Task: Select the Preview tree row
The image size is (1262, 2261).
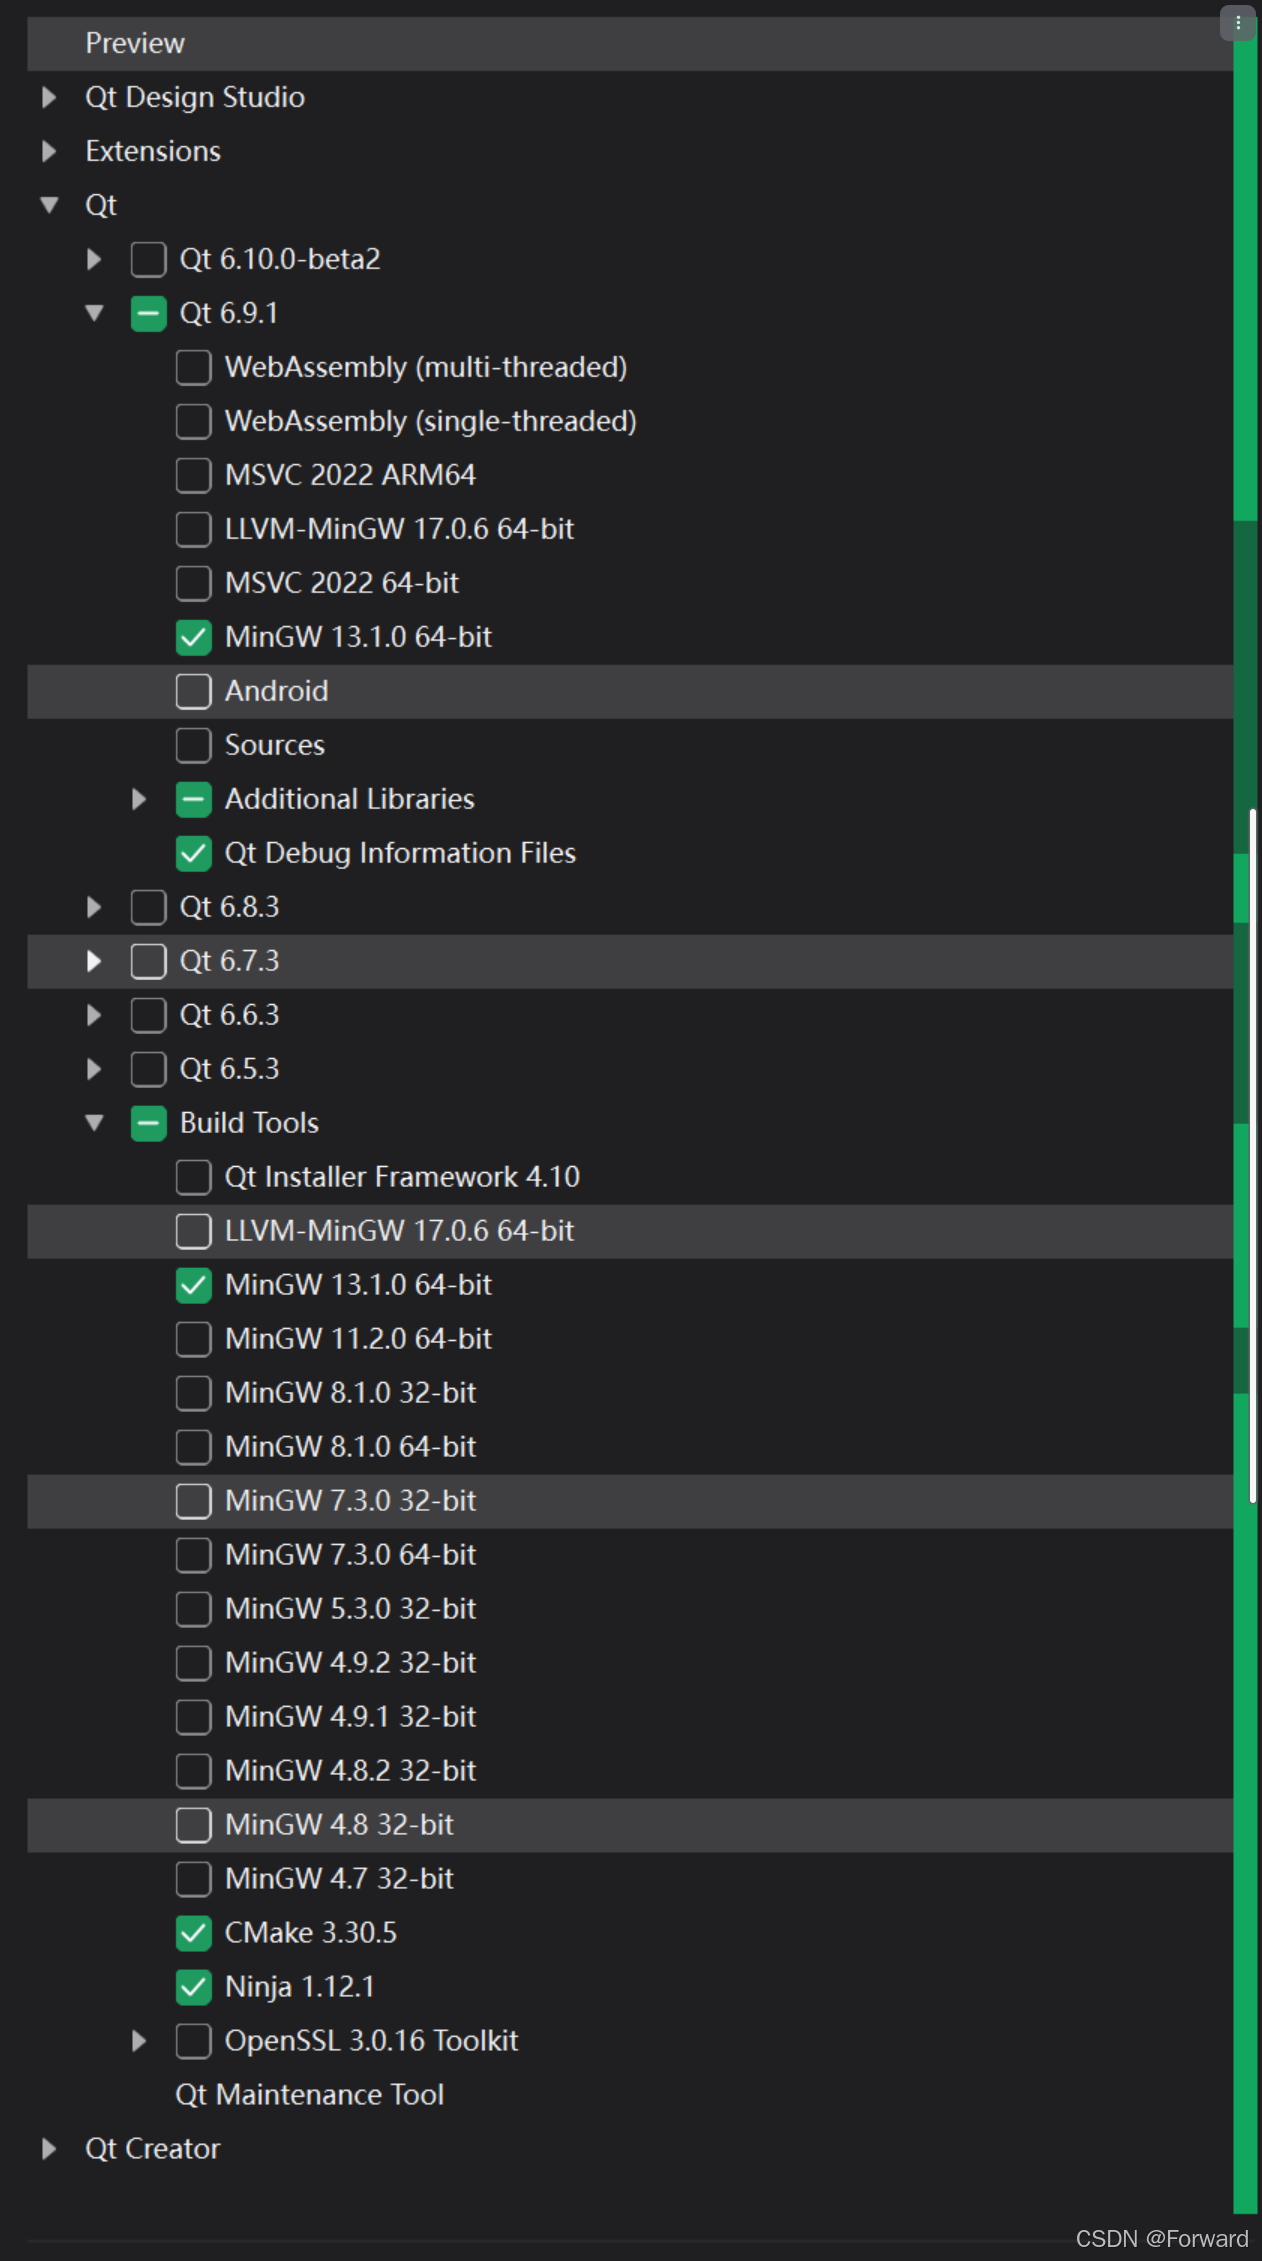Action: [630, 43]
